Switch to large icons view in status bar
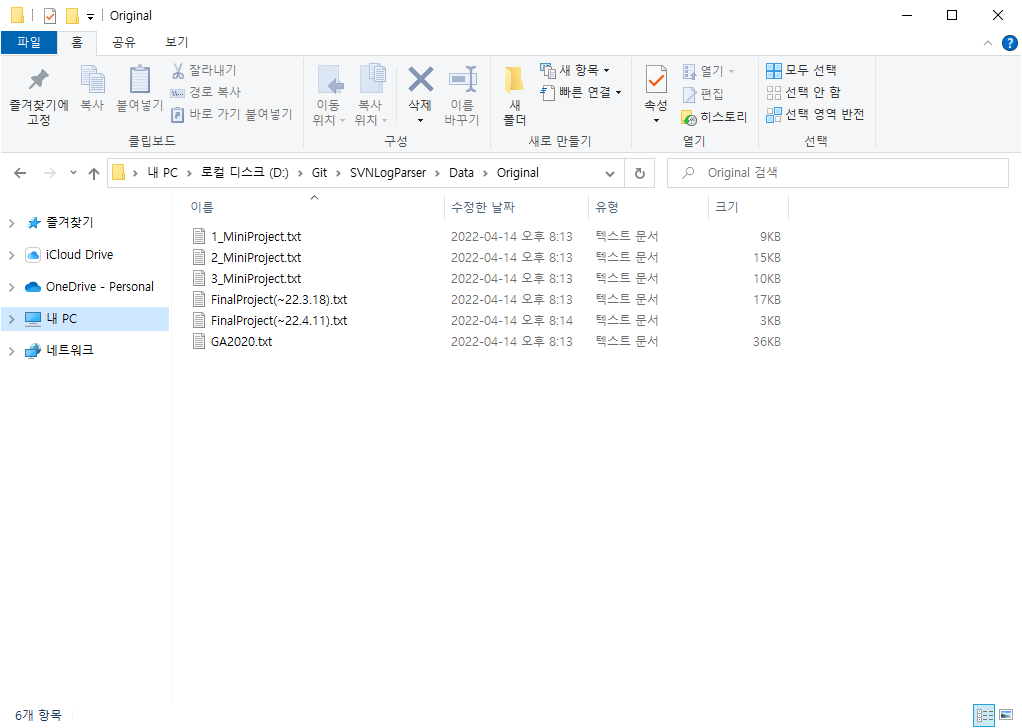 1006,715
